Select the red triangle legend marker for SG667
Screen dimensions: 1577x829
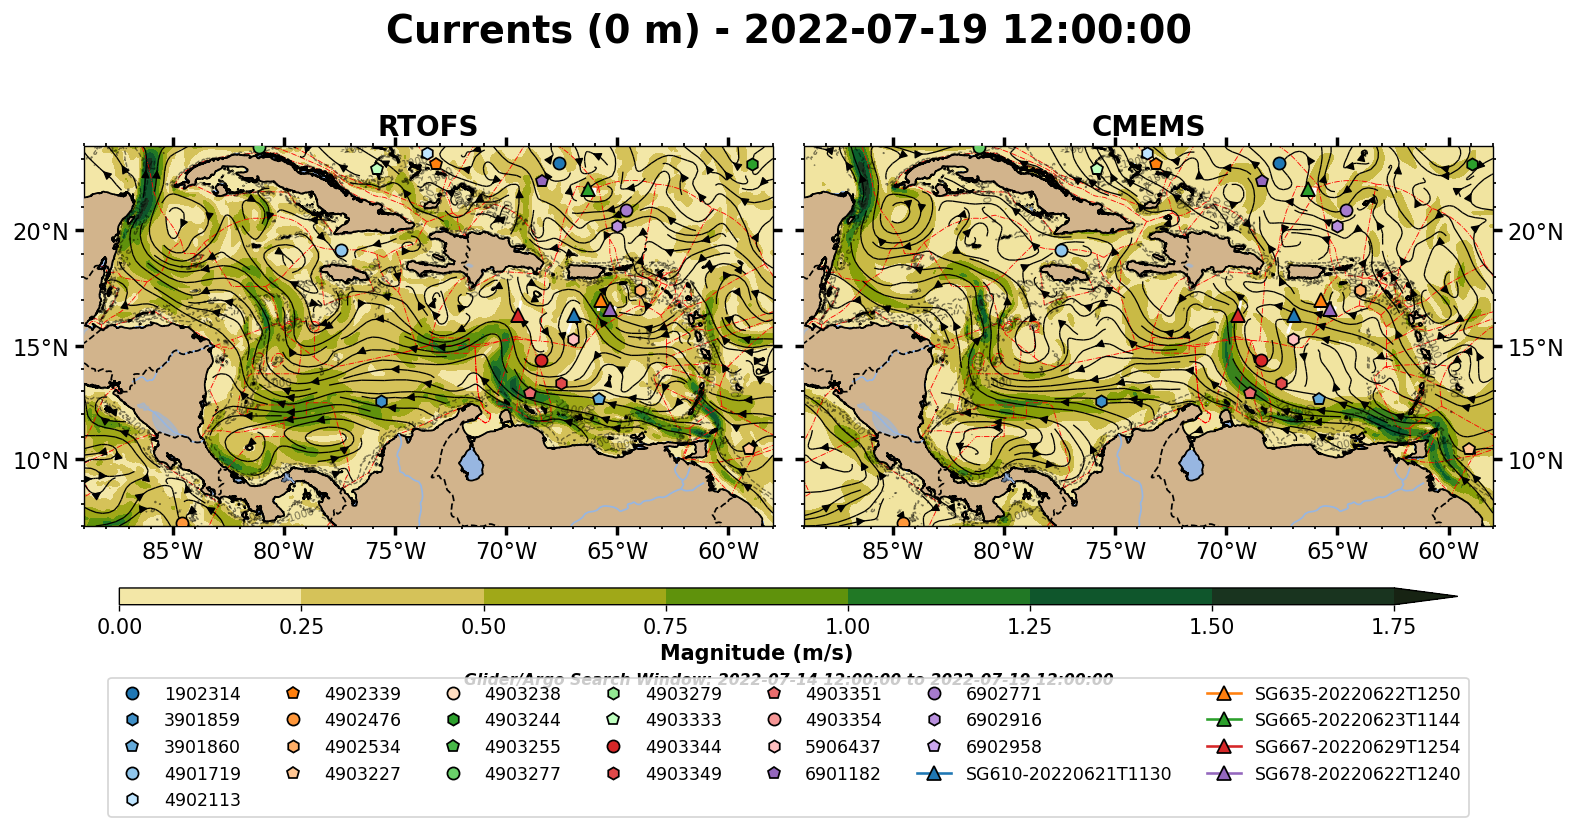pyautogui.click(x=1223, y=746)
